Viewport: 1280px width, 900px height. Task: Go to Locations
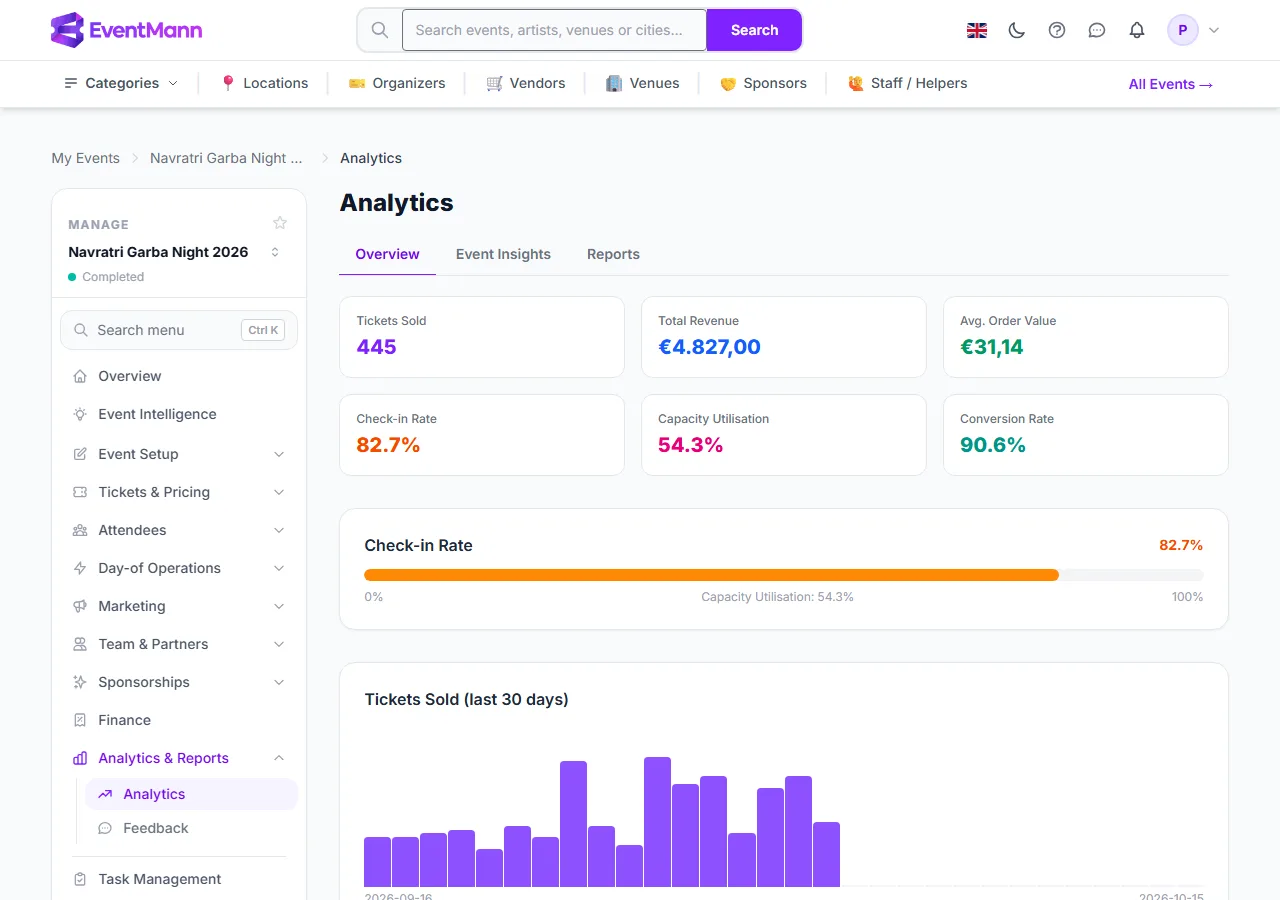coord(264,83)
